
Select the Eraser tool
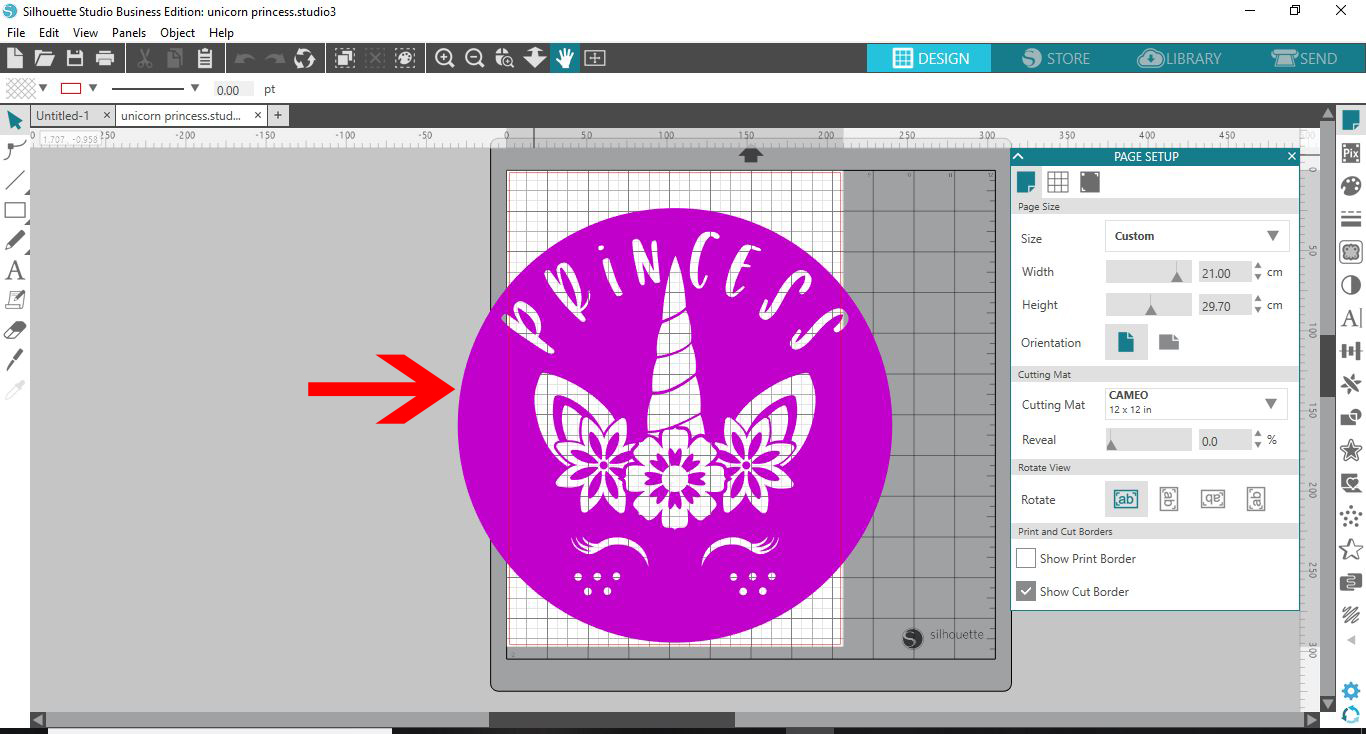click(15, 330)
